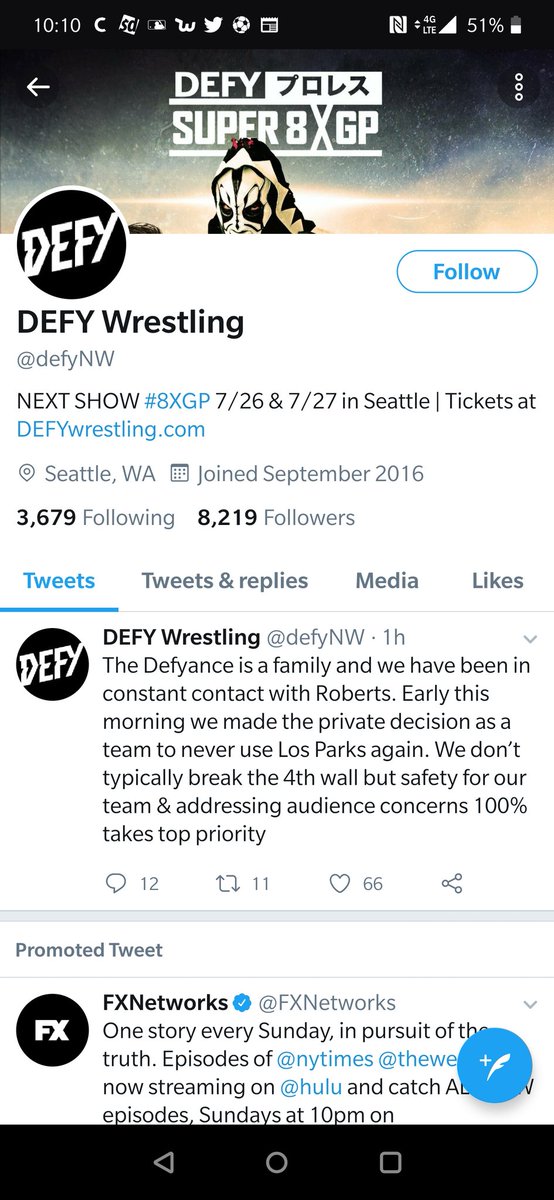Image resolution: width=554 pixels, height=1200 pixels.
Task: Switch to the Media tab
Action: [x=387, y=580]
